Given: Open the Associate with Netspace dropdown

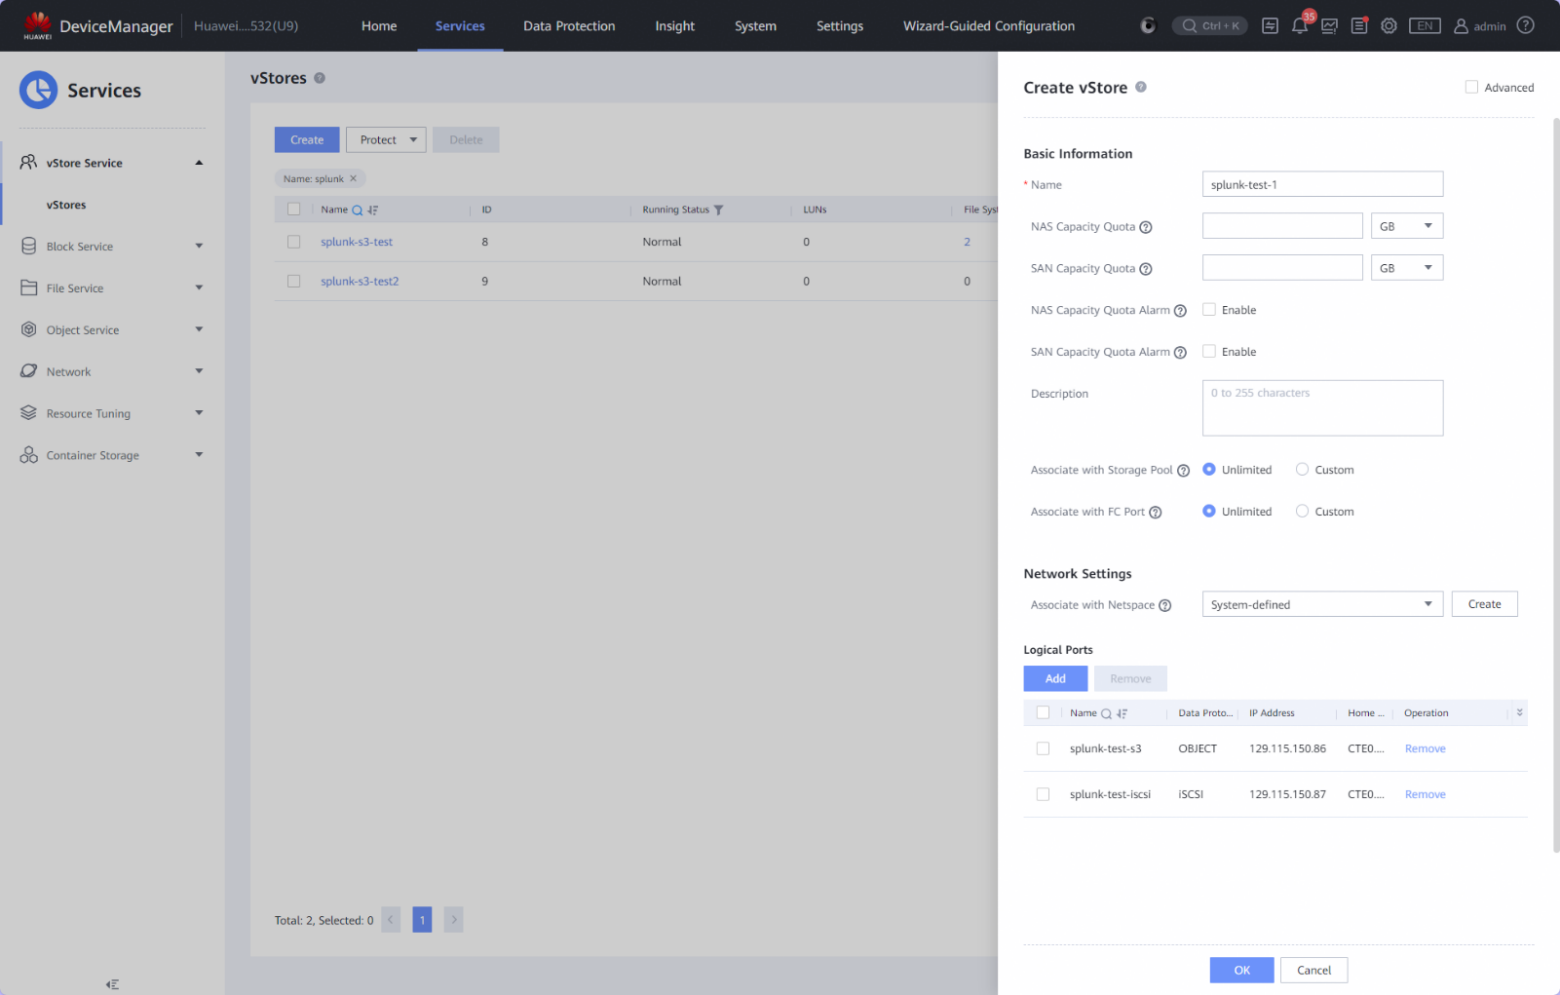Looking at the screenshot, I should point(1322,604).
